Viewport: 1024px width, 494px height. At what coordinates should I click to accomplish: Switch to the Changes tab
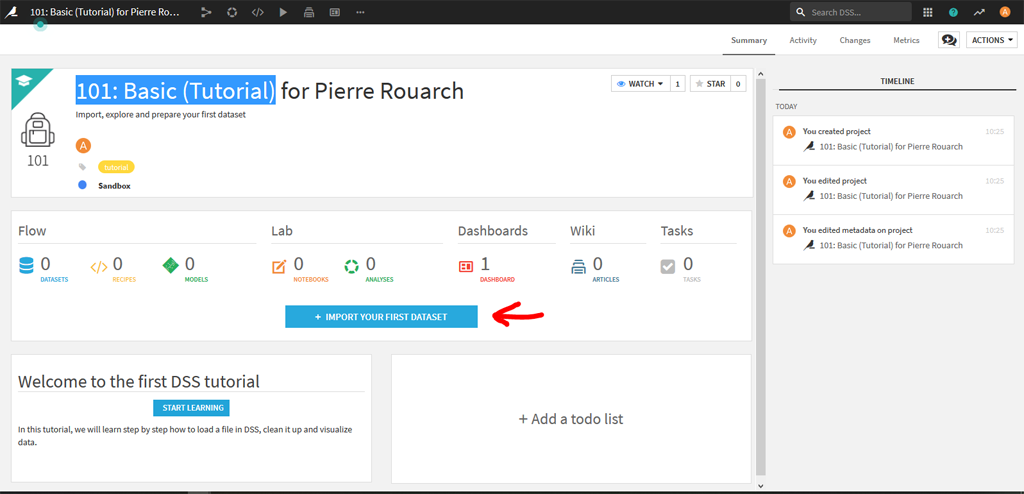pos(855,41)
